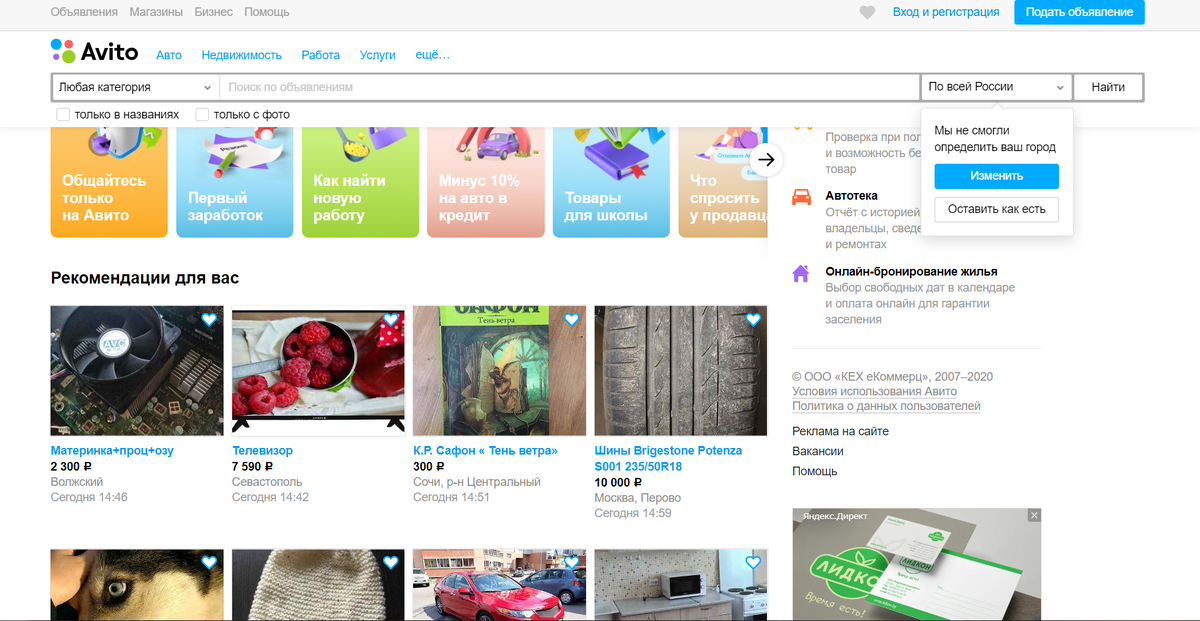Add Brigestone Potenza tires to favorites

point(753,320)
